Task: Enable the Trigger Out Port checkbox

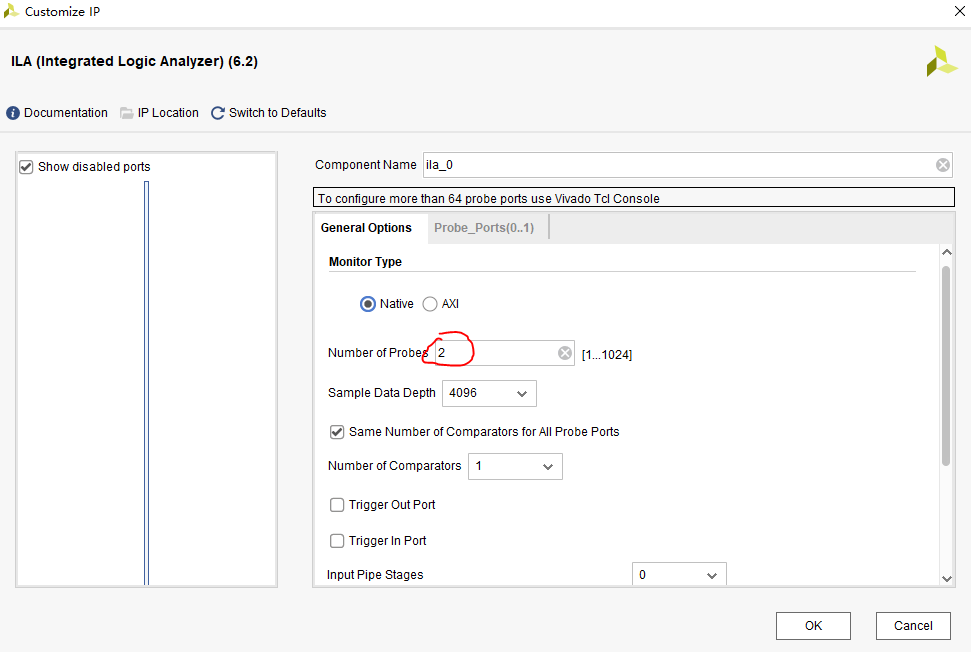Action: [x=337, y=505]
